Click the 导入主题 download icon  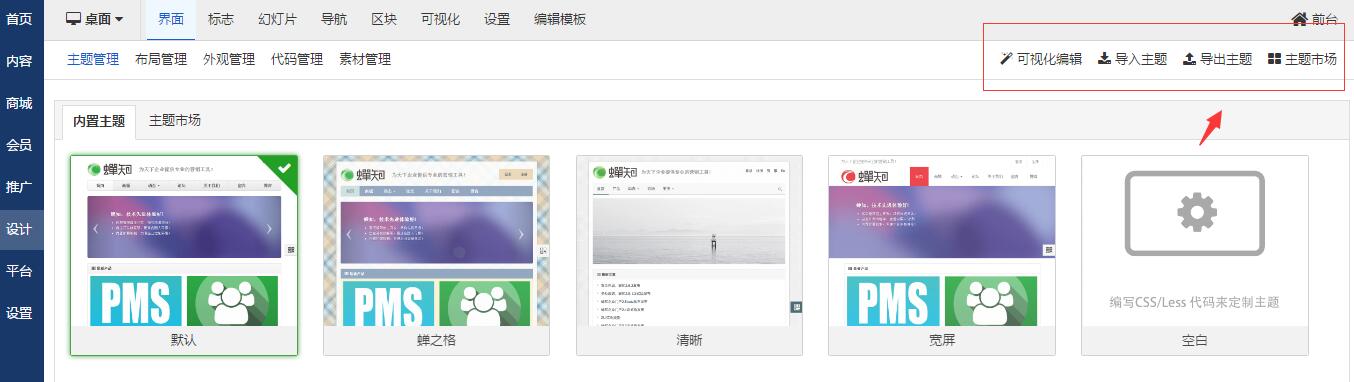[1104, 59]
